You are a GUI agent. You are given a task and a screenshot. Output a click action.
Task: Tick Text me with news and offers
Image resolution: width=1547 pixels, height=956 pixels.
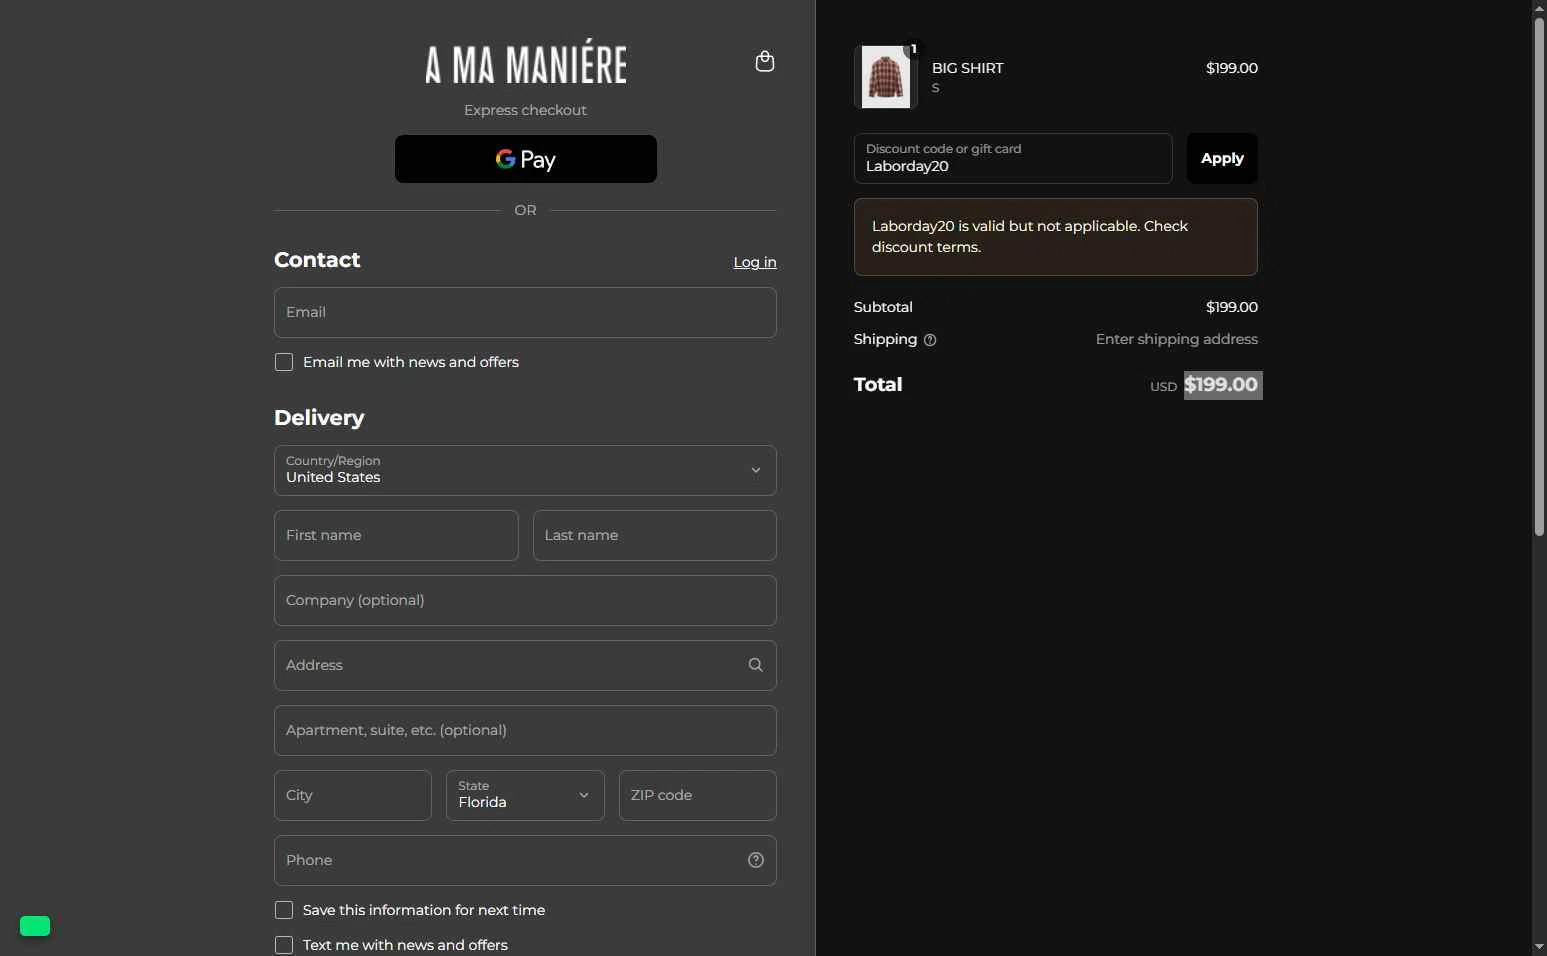(x=284, y=945)
